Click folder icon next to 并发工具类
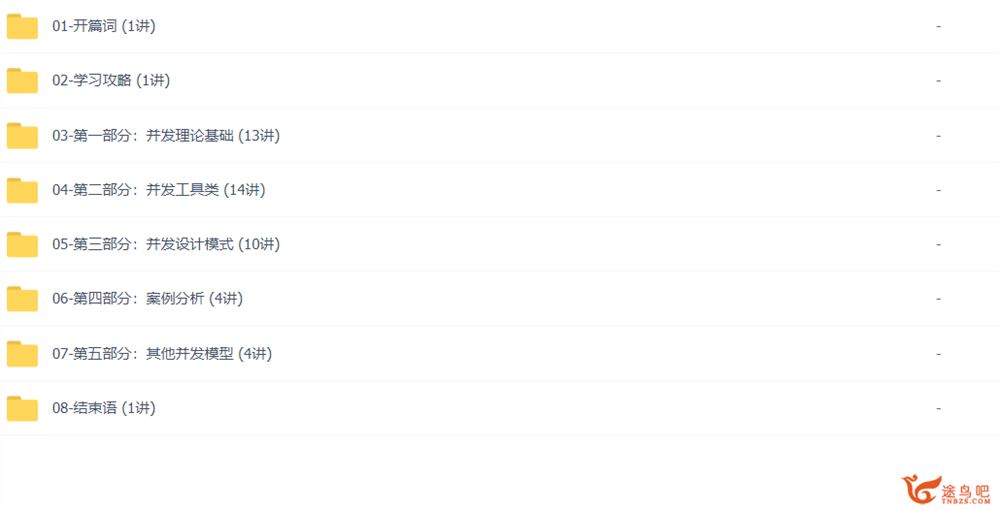The height and width of the screenshot is (510, 1000). (22, 190)
